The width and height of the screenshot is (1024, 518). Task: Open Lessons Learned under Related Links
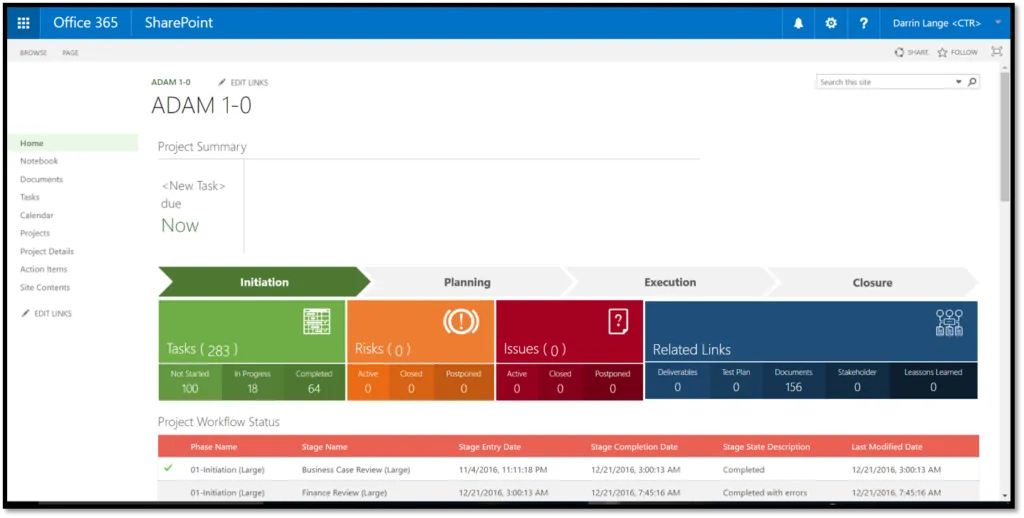933,380
